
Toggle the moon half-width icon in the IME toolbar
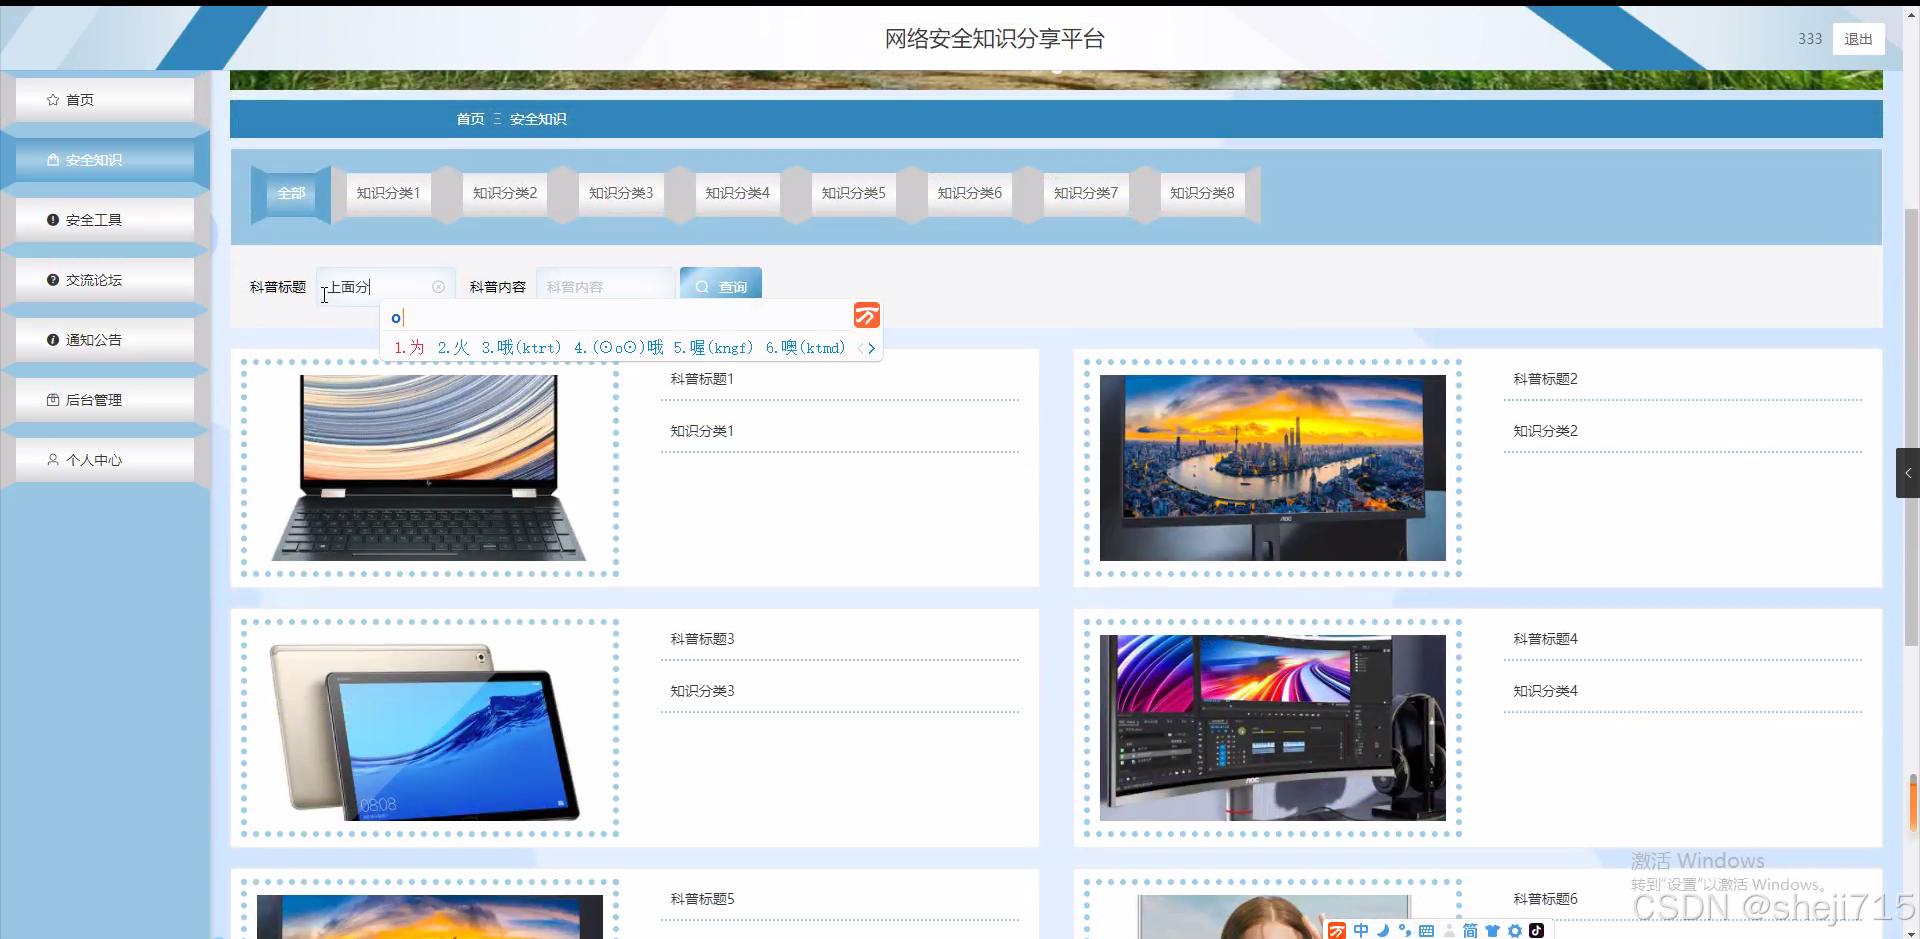click(x=1383, y=931)
